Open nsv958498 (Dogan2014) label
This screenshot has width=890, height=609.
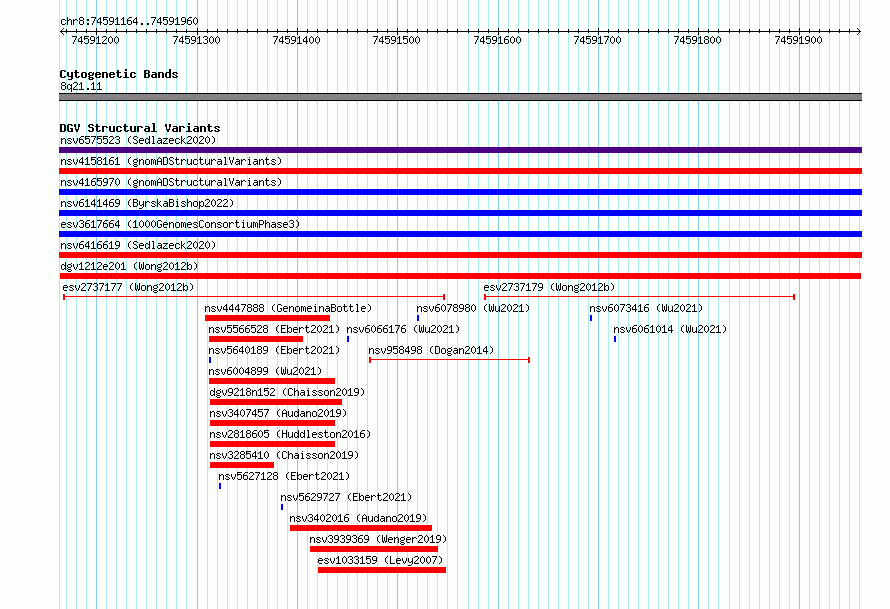[x=431, y=350]
